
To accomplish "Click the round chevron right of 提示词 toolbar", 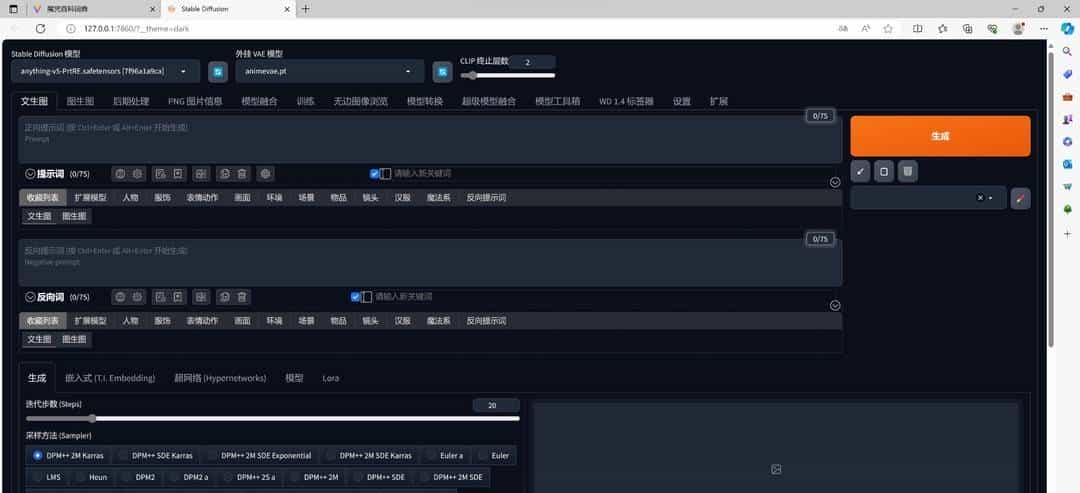I will point(835,182).
